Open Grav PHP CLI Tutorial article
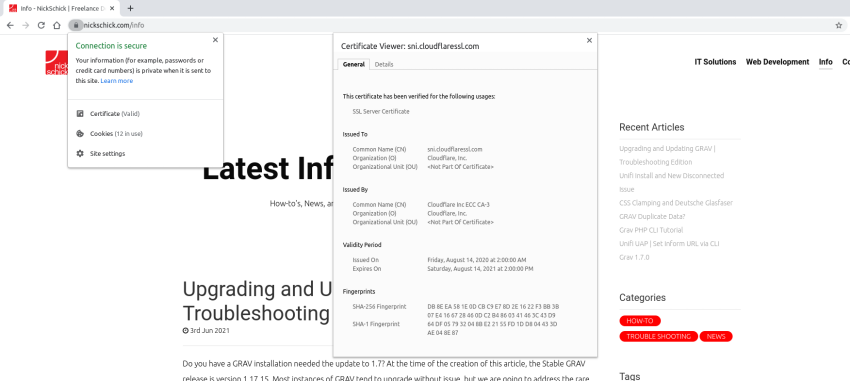 (x=651, y=230)
